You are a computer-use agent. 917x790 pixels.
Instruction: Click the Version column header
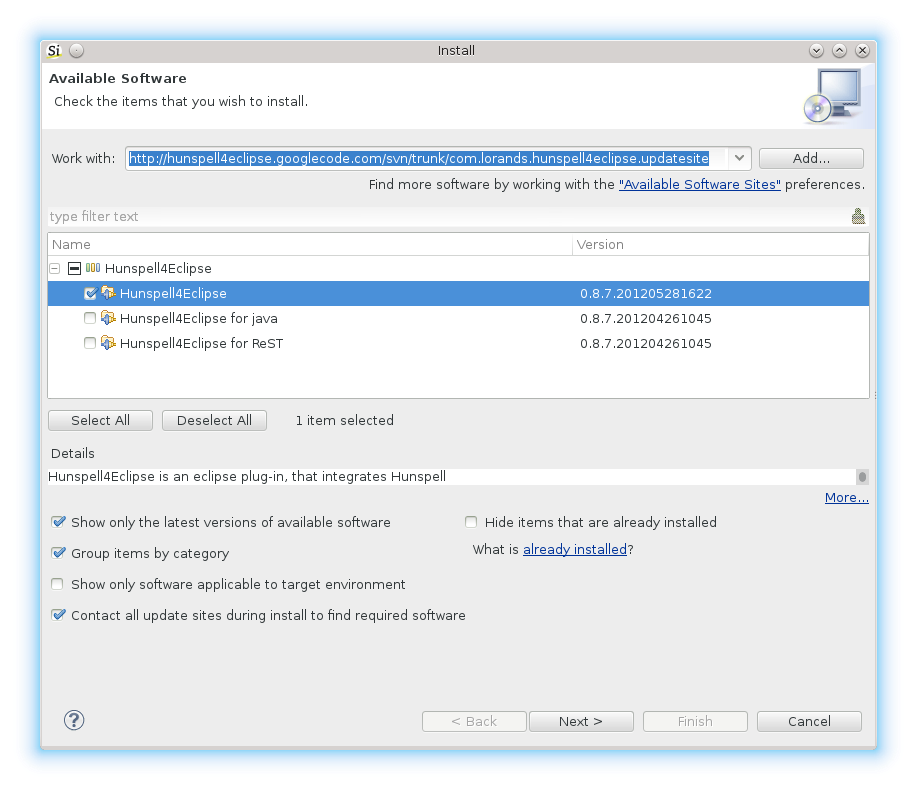[720, 244]
